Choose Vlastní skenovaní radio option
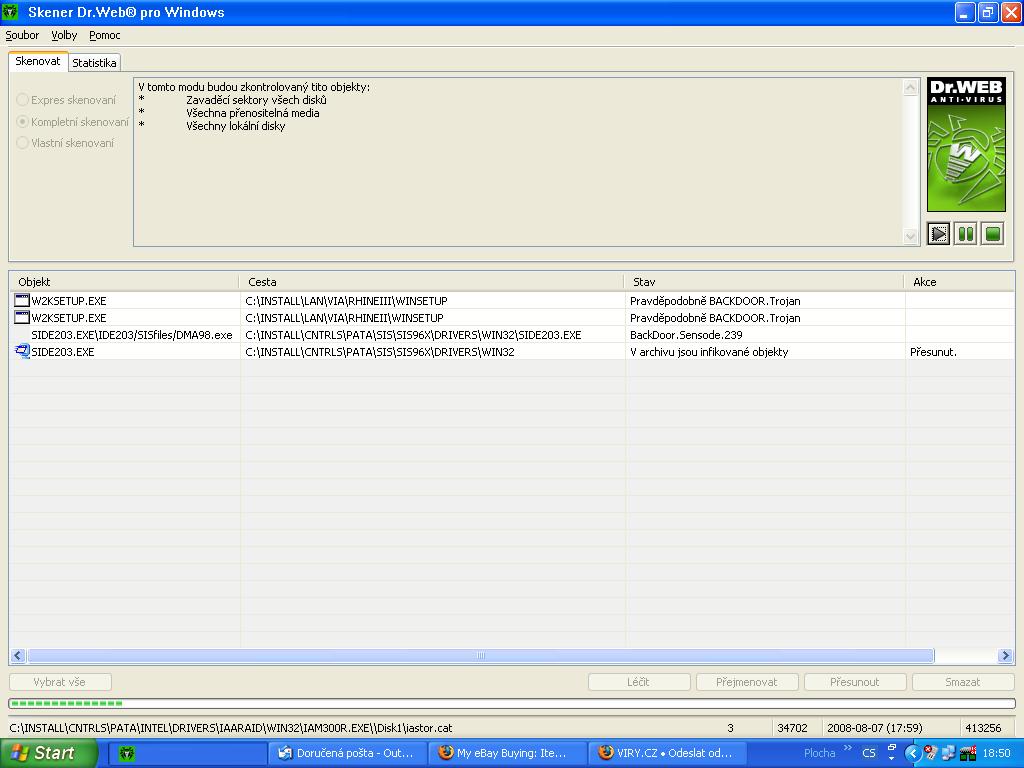Screen dimensions: 1024x768 point(22,143)
